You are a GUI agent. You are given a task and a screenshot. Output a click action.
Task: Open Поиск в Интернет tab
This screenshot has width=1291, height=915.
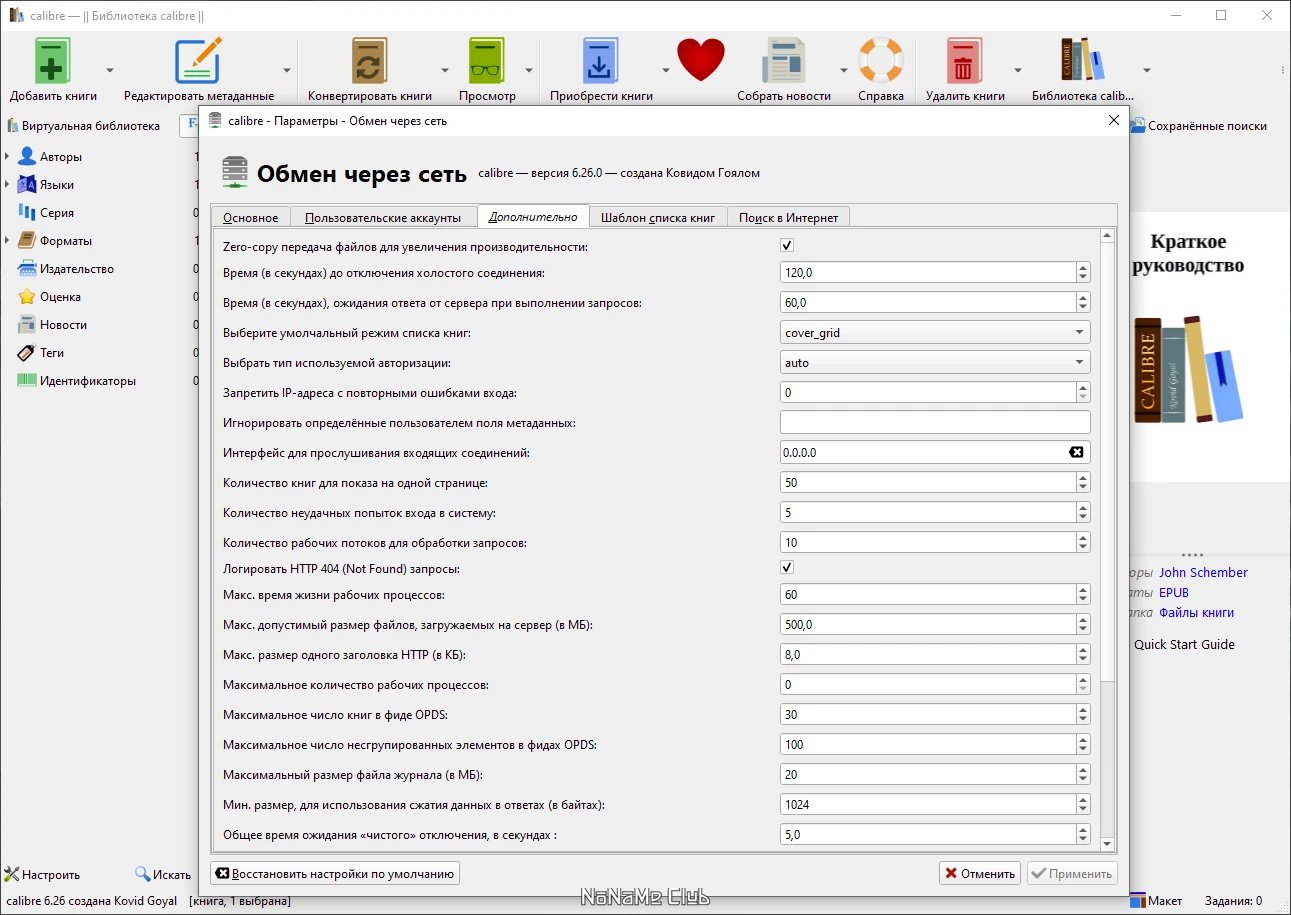click(789, 217)
